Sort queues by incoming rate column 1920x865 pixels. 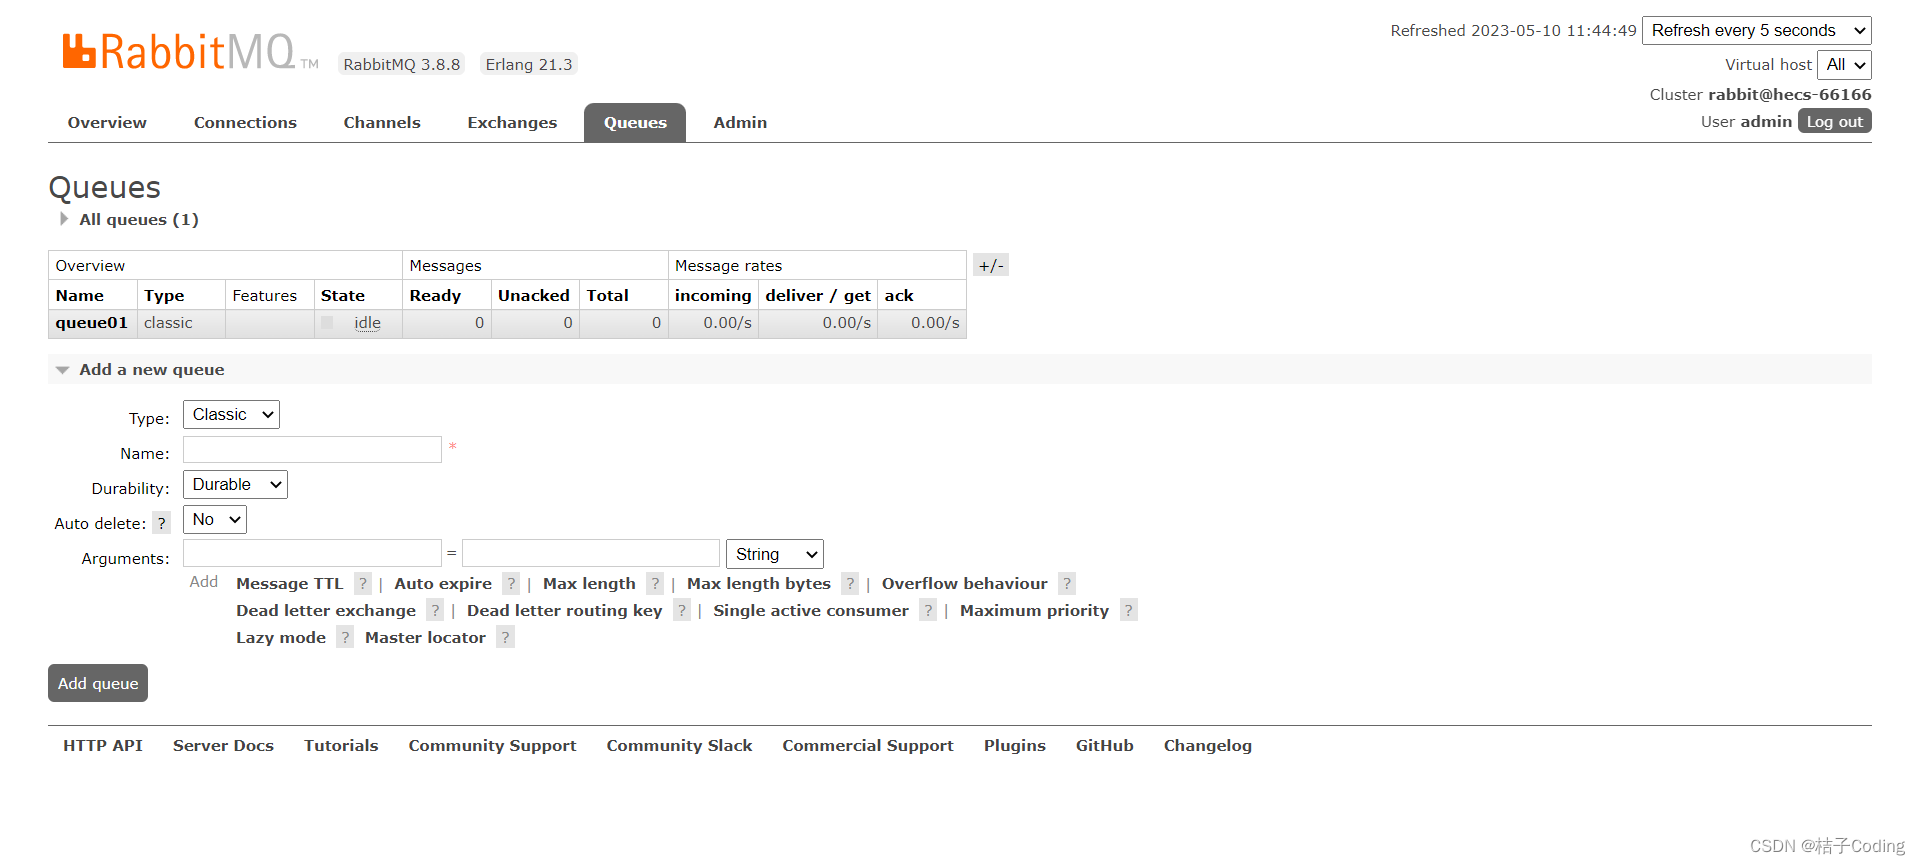[x=713, y=296]
